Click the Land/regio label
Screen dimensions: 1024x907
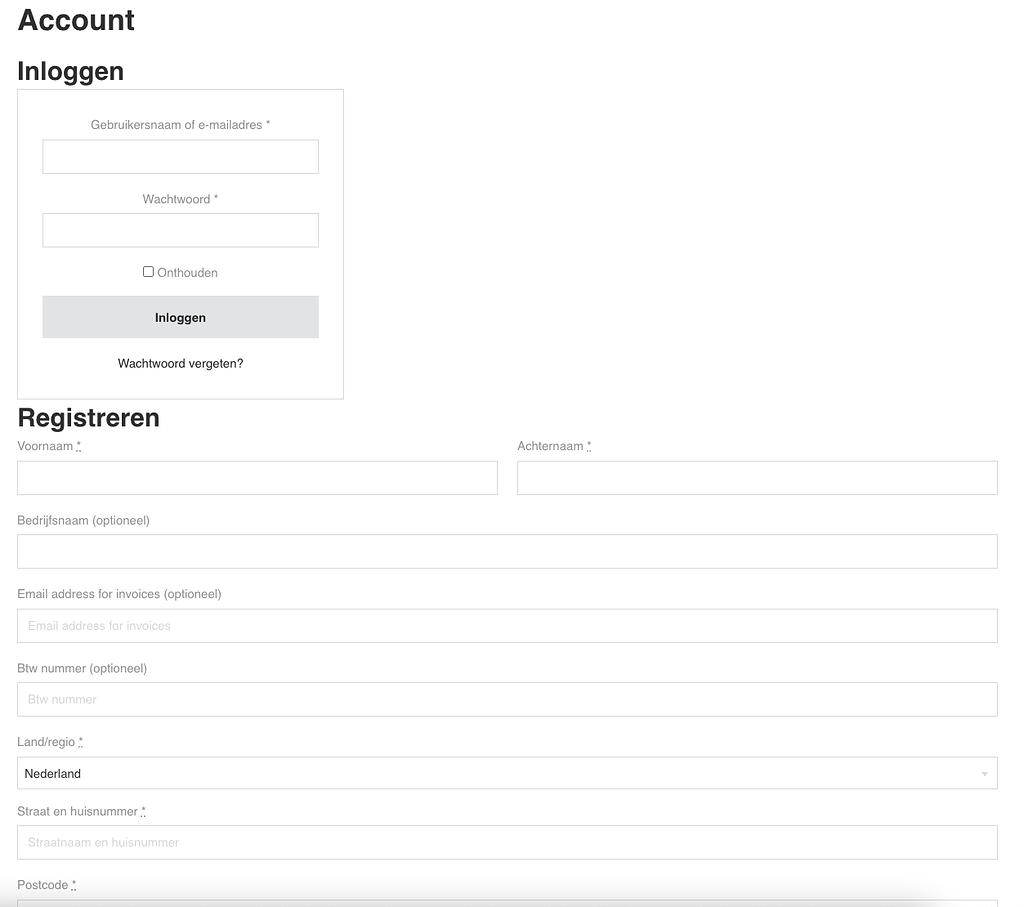click(x=46, y=742)
